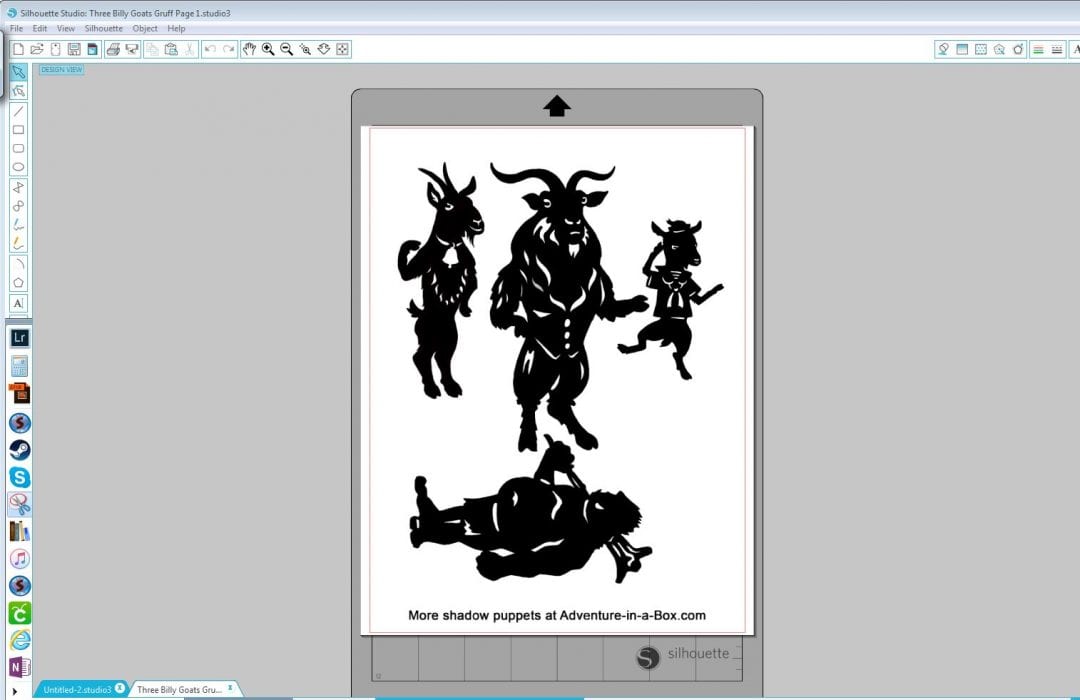Open the Silhouette menu
This screenshot has width=1080, height=700.
tap(103, 28)
